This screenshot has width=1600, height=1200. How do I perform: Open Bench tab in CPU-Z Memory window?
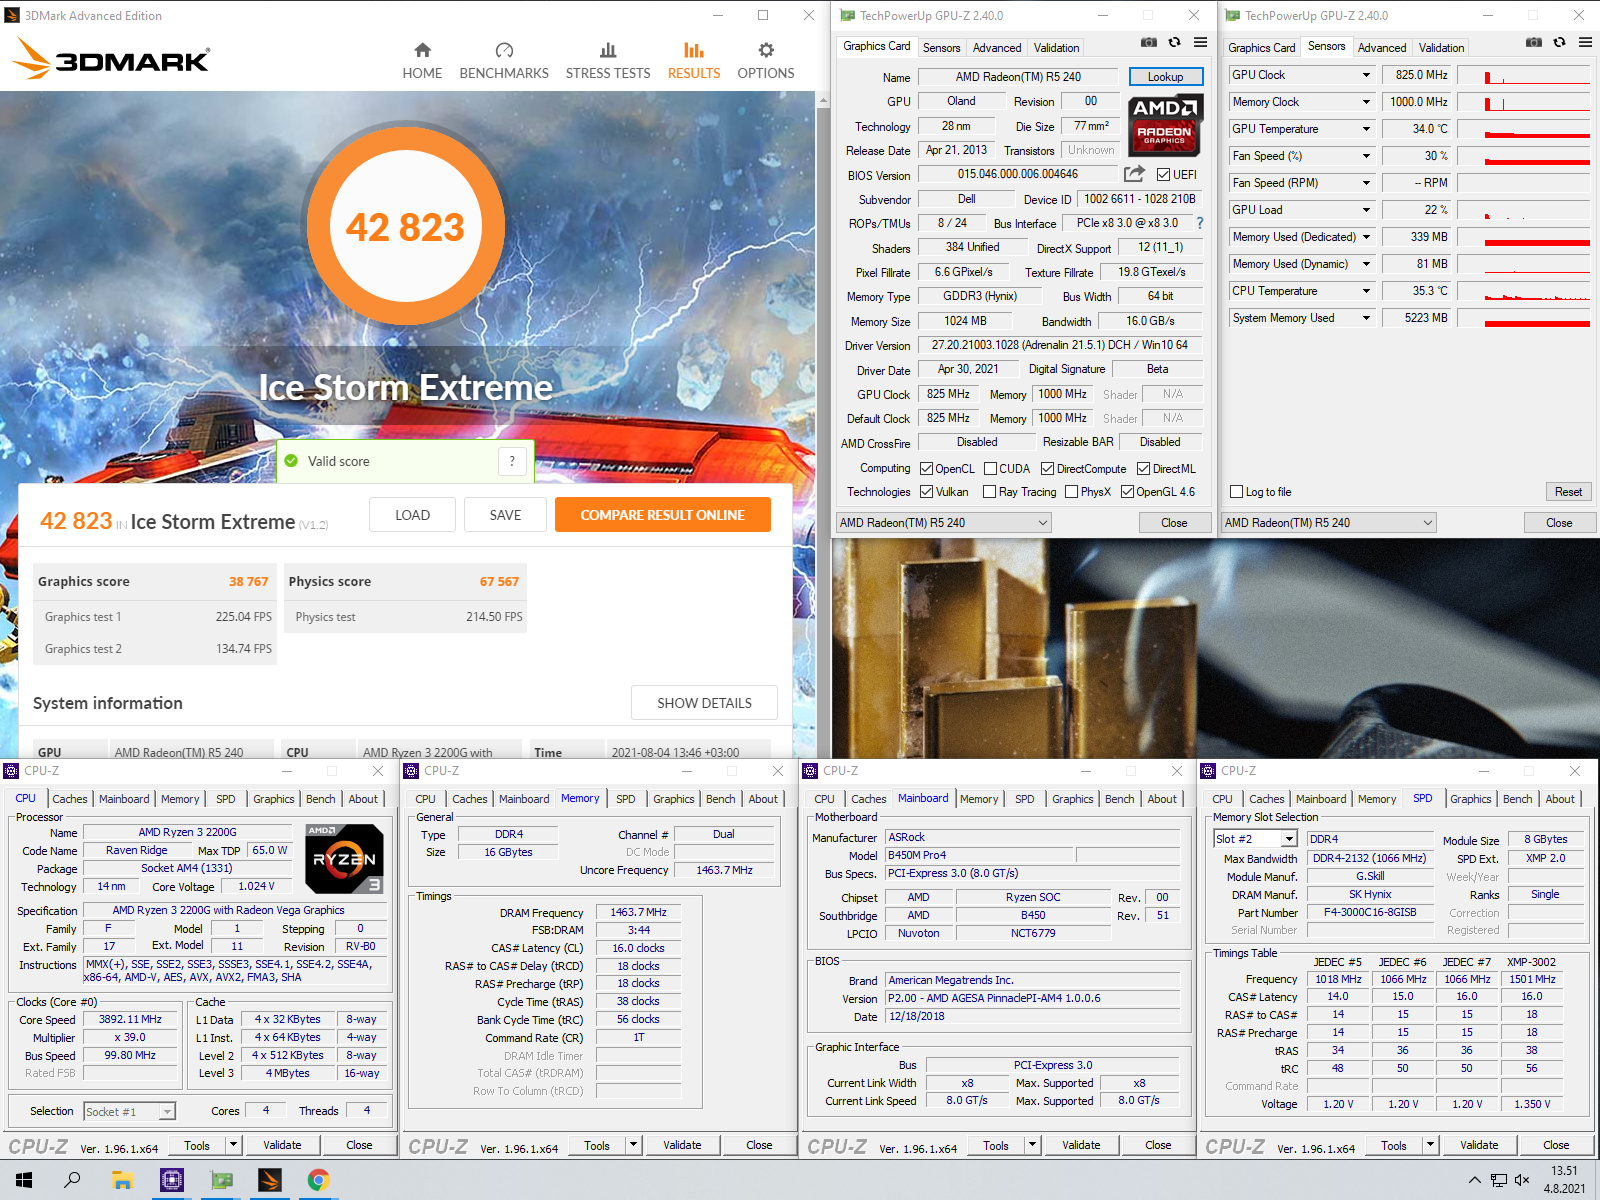tap(720, 799)
